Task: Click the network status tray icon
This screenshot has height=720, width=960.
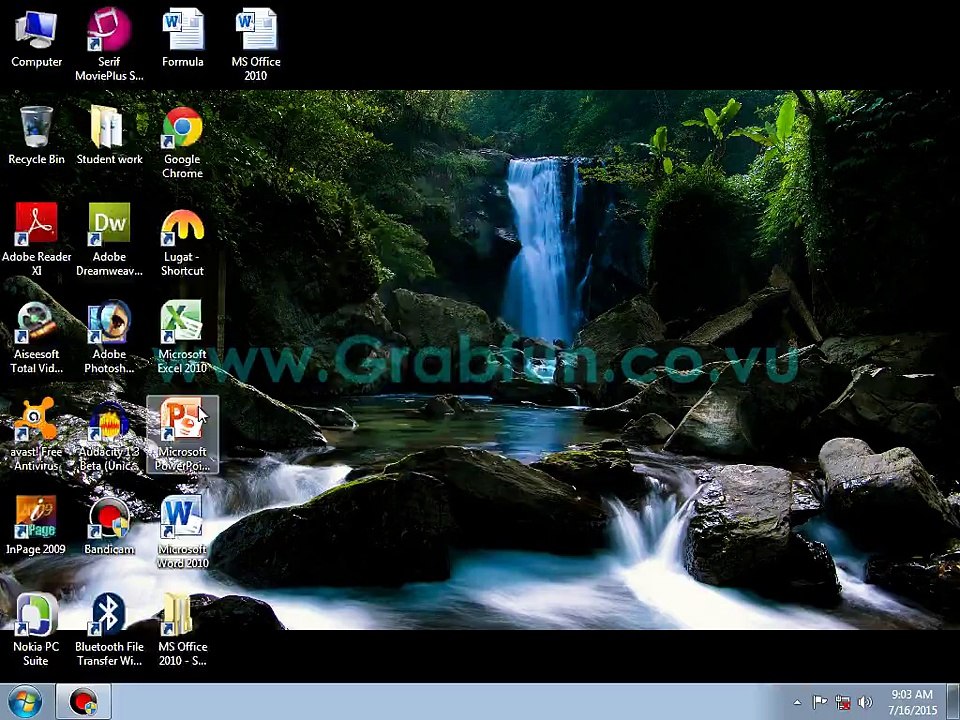Action: (x=843, y=702)
